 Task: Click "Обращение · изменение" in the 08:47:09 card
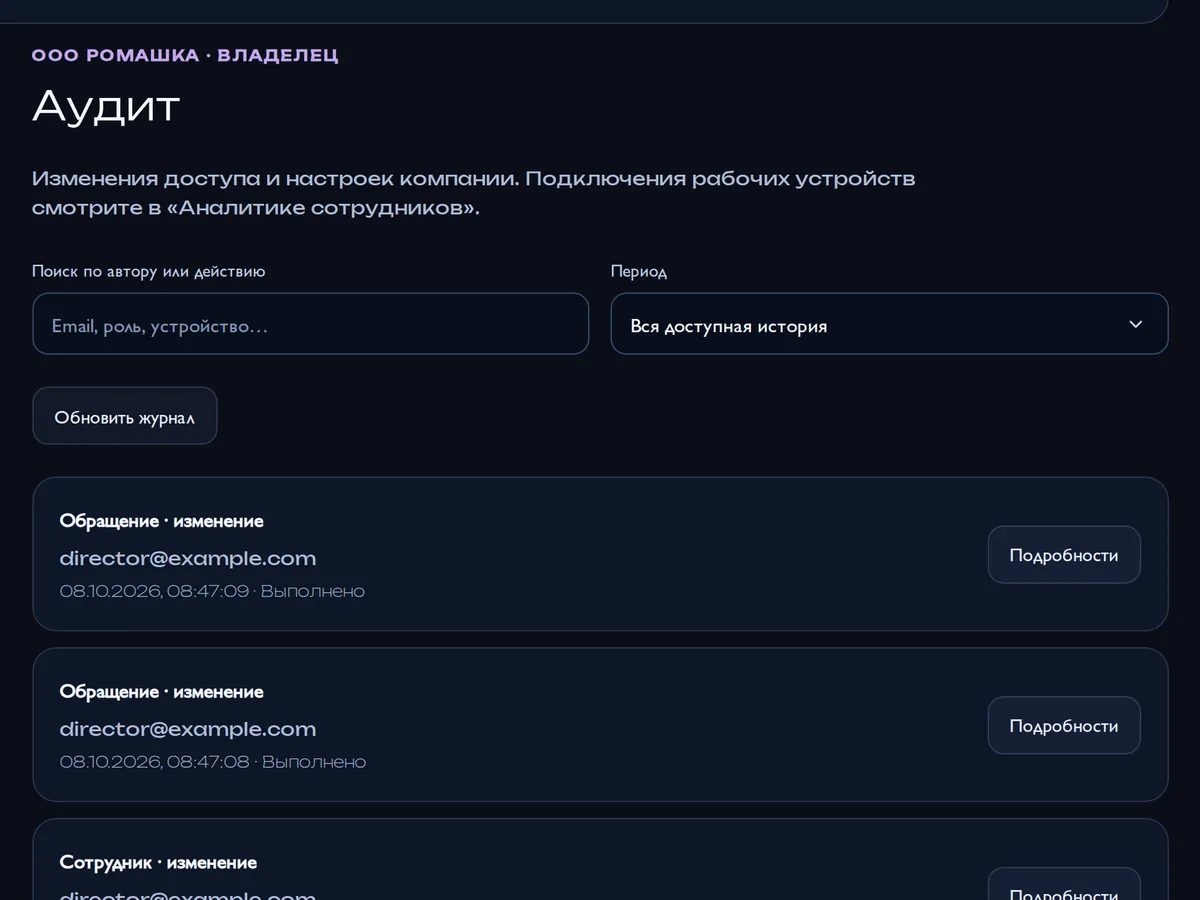tap(162, 521)
